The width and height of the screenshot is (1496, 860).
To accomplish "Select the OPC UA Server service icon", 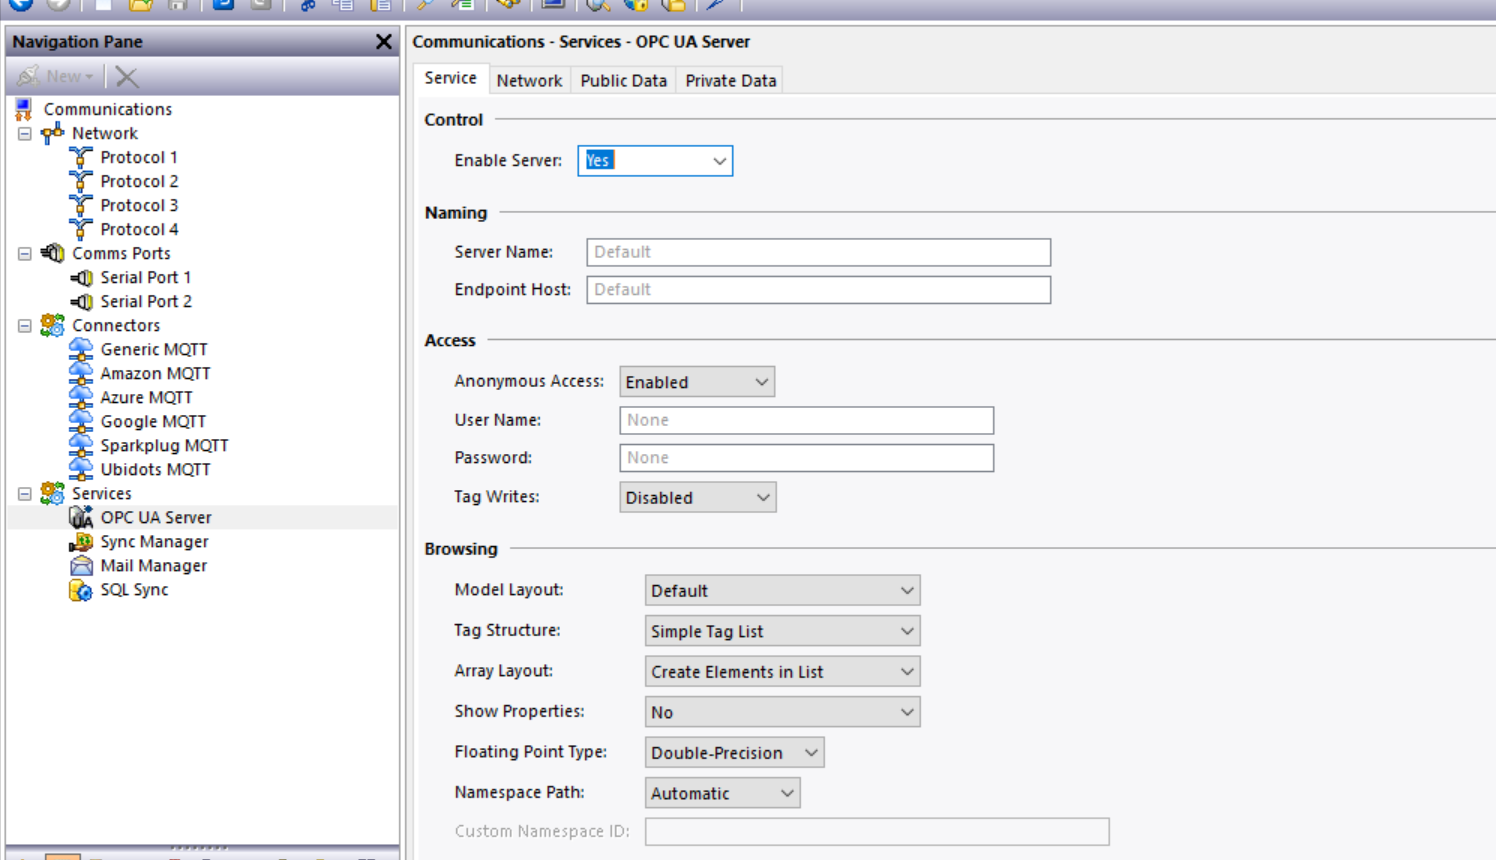I will click(x=81, y=517).
